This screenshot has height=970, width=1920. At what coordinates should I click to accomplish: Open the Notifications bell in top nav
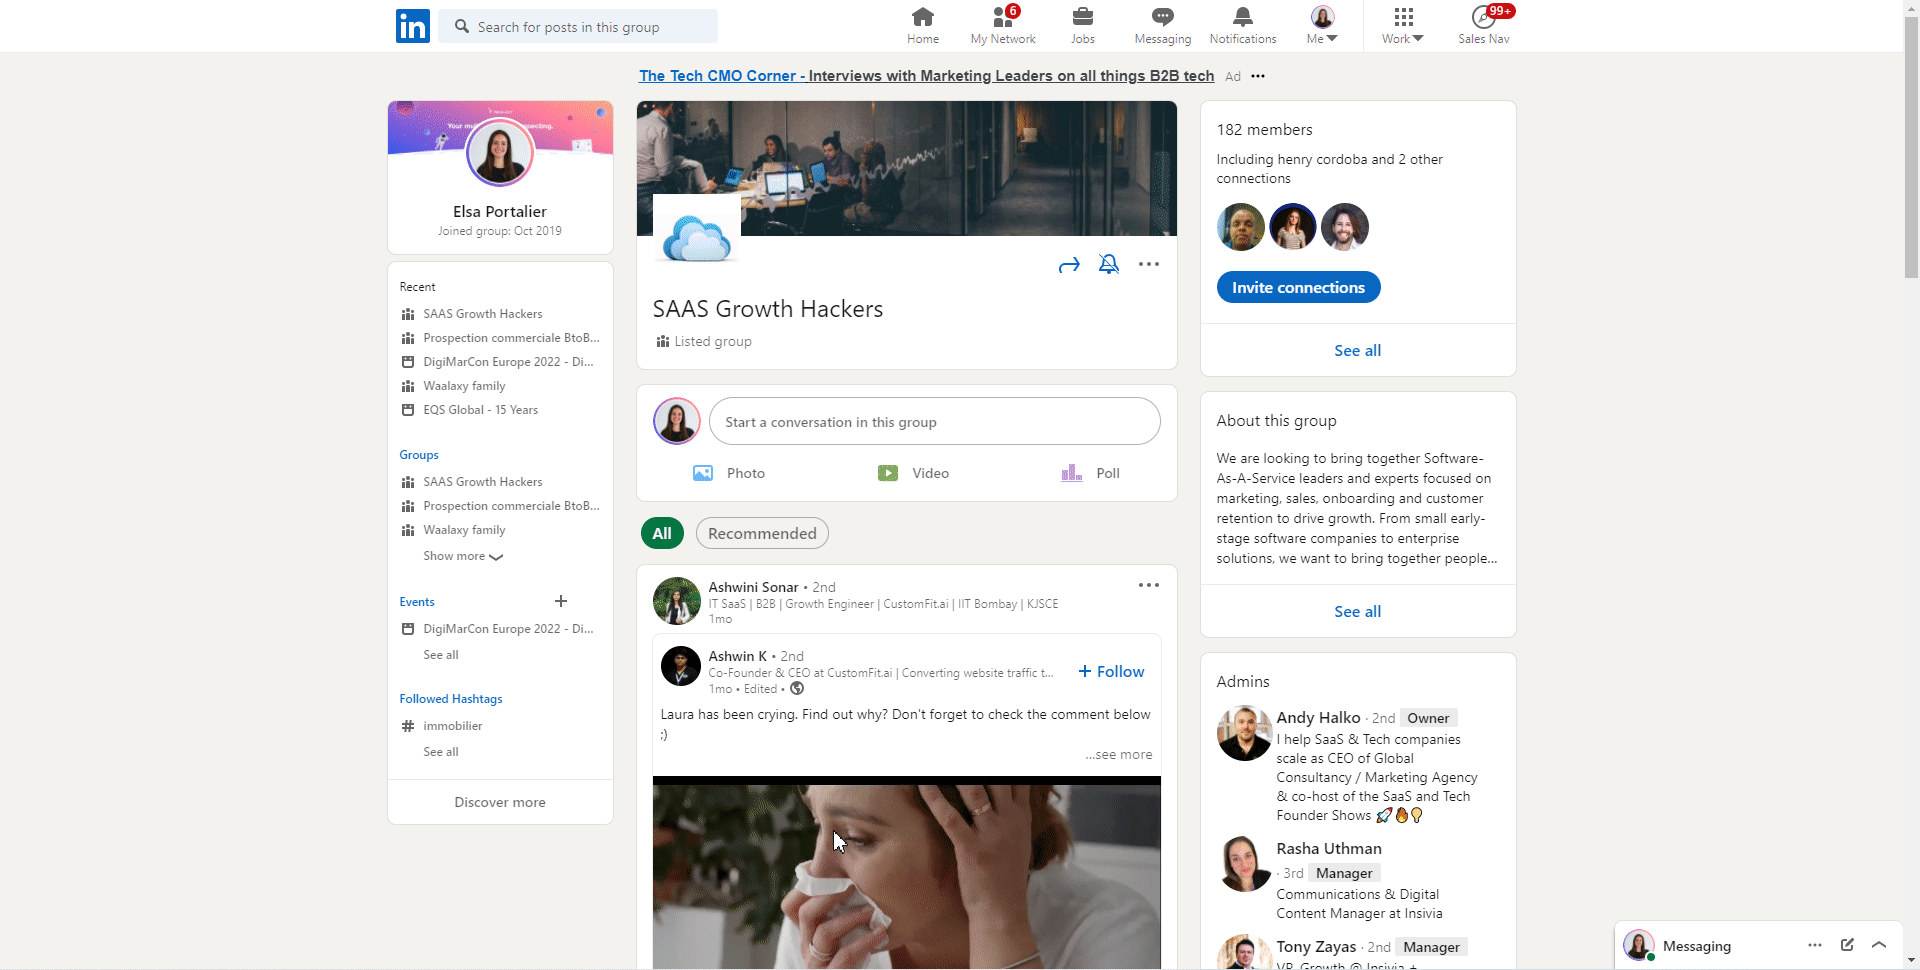point(1242,26)
